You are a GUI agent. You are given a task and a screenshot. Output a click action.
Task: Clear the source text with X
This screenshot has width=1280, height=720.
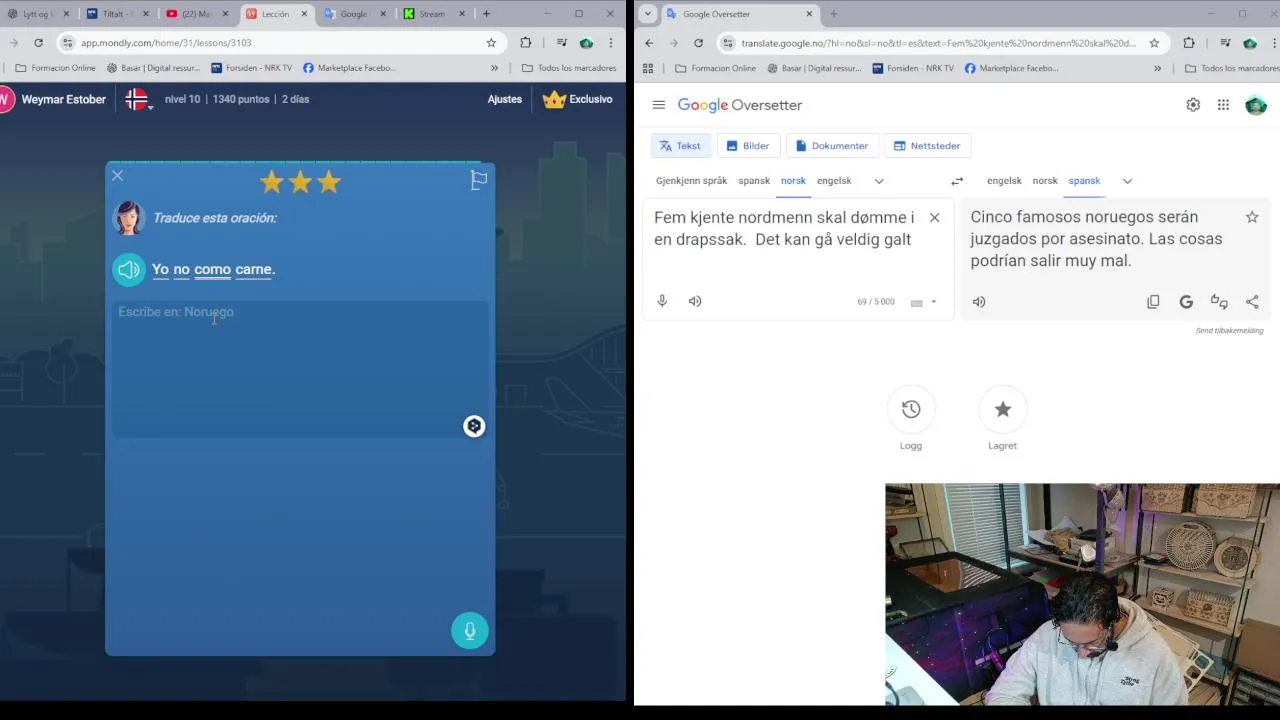coord(934,217)
